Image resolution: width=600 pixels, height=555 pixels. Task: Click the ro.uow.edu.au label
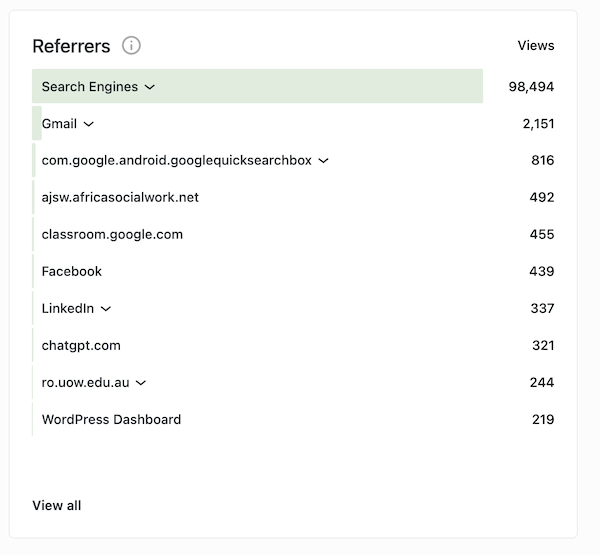click(x=85, y=382)
